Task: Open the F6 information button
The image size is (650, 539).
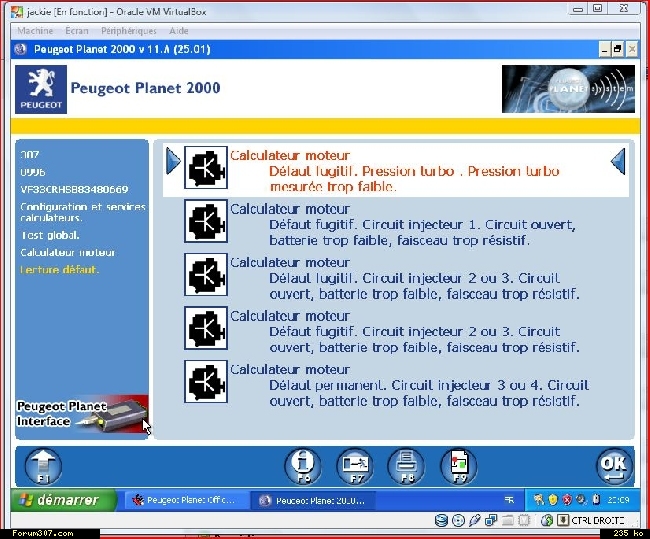Action: coord(303,466)
